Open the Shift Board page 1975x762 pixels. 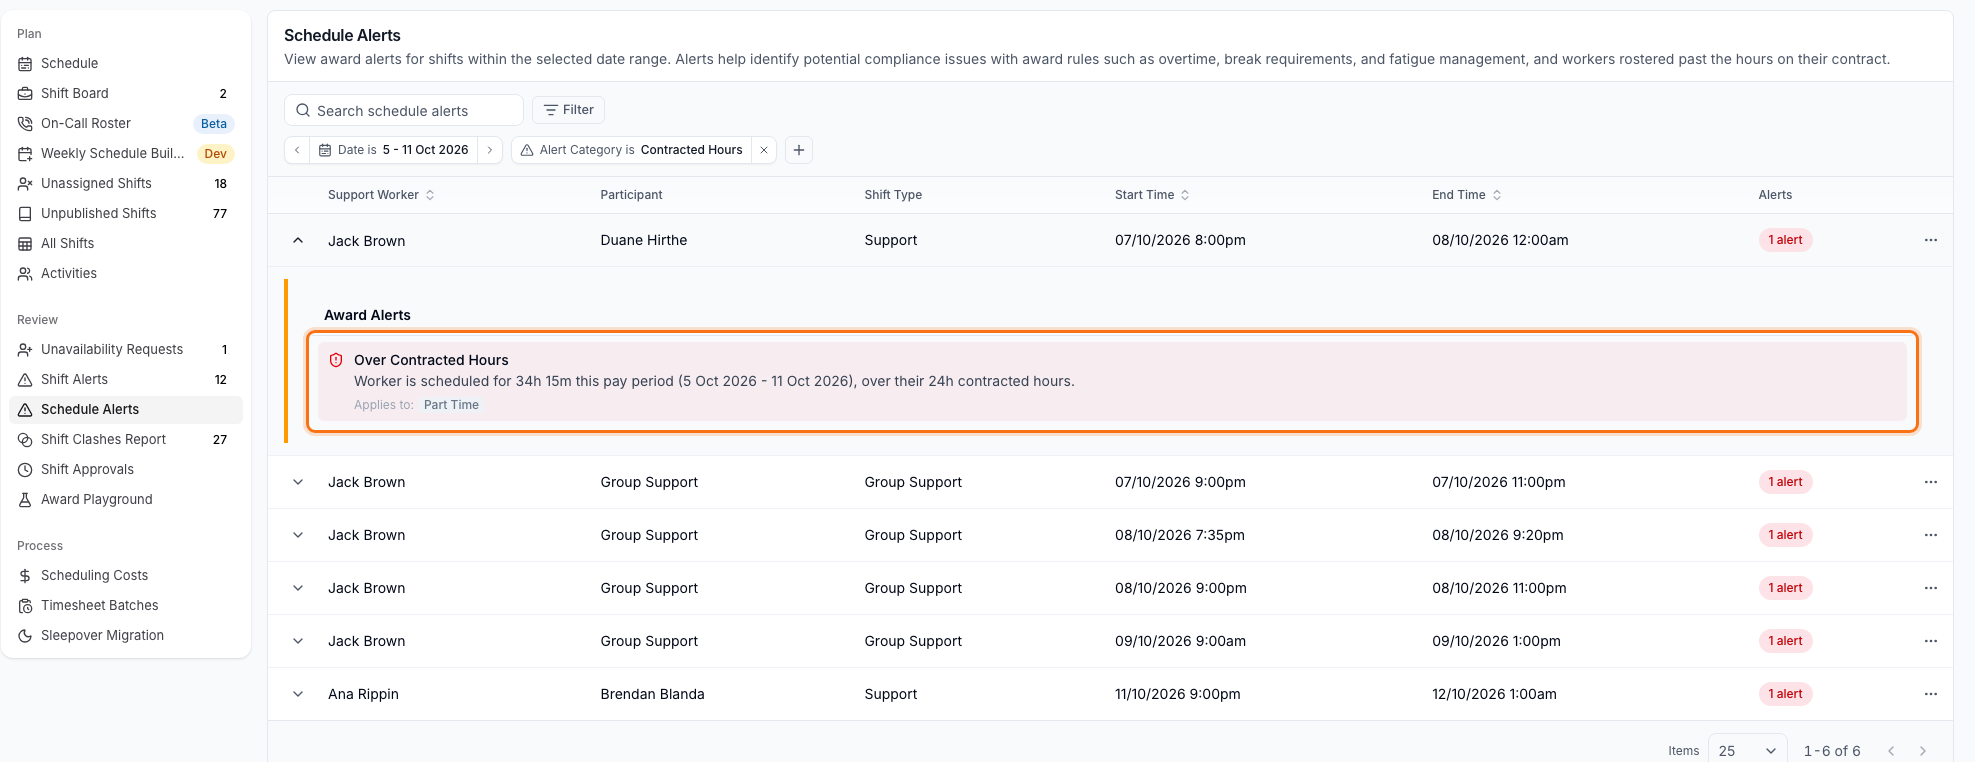(126, 93)
